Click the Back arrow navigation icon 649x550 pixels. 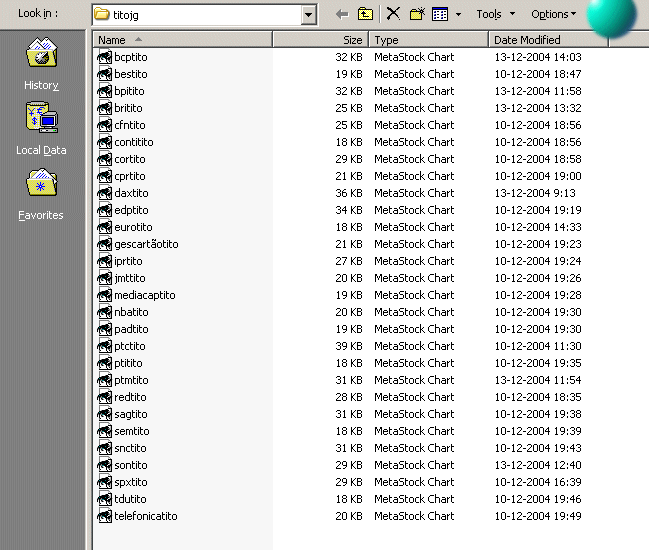(342, 14)
